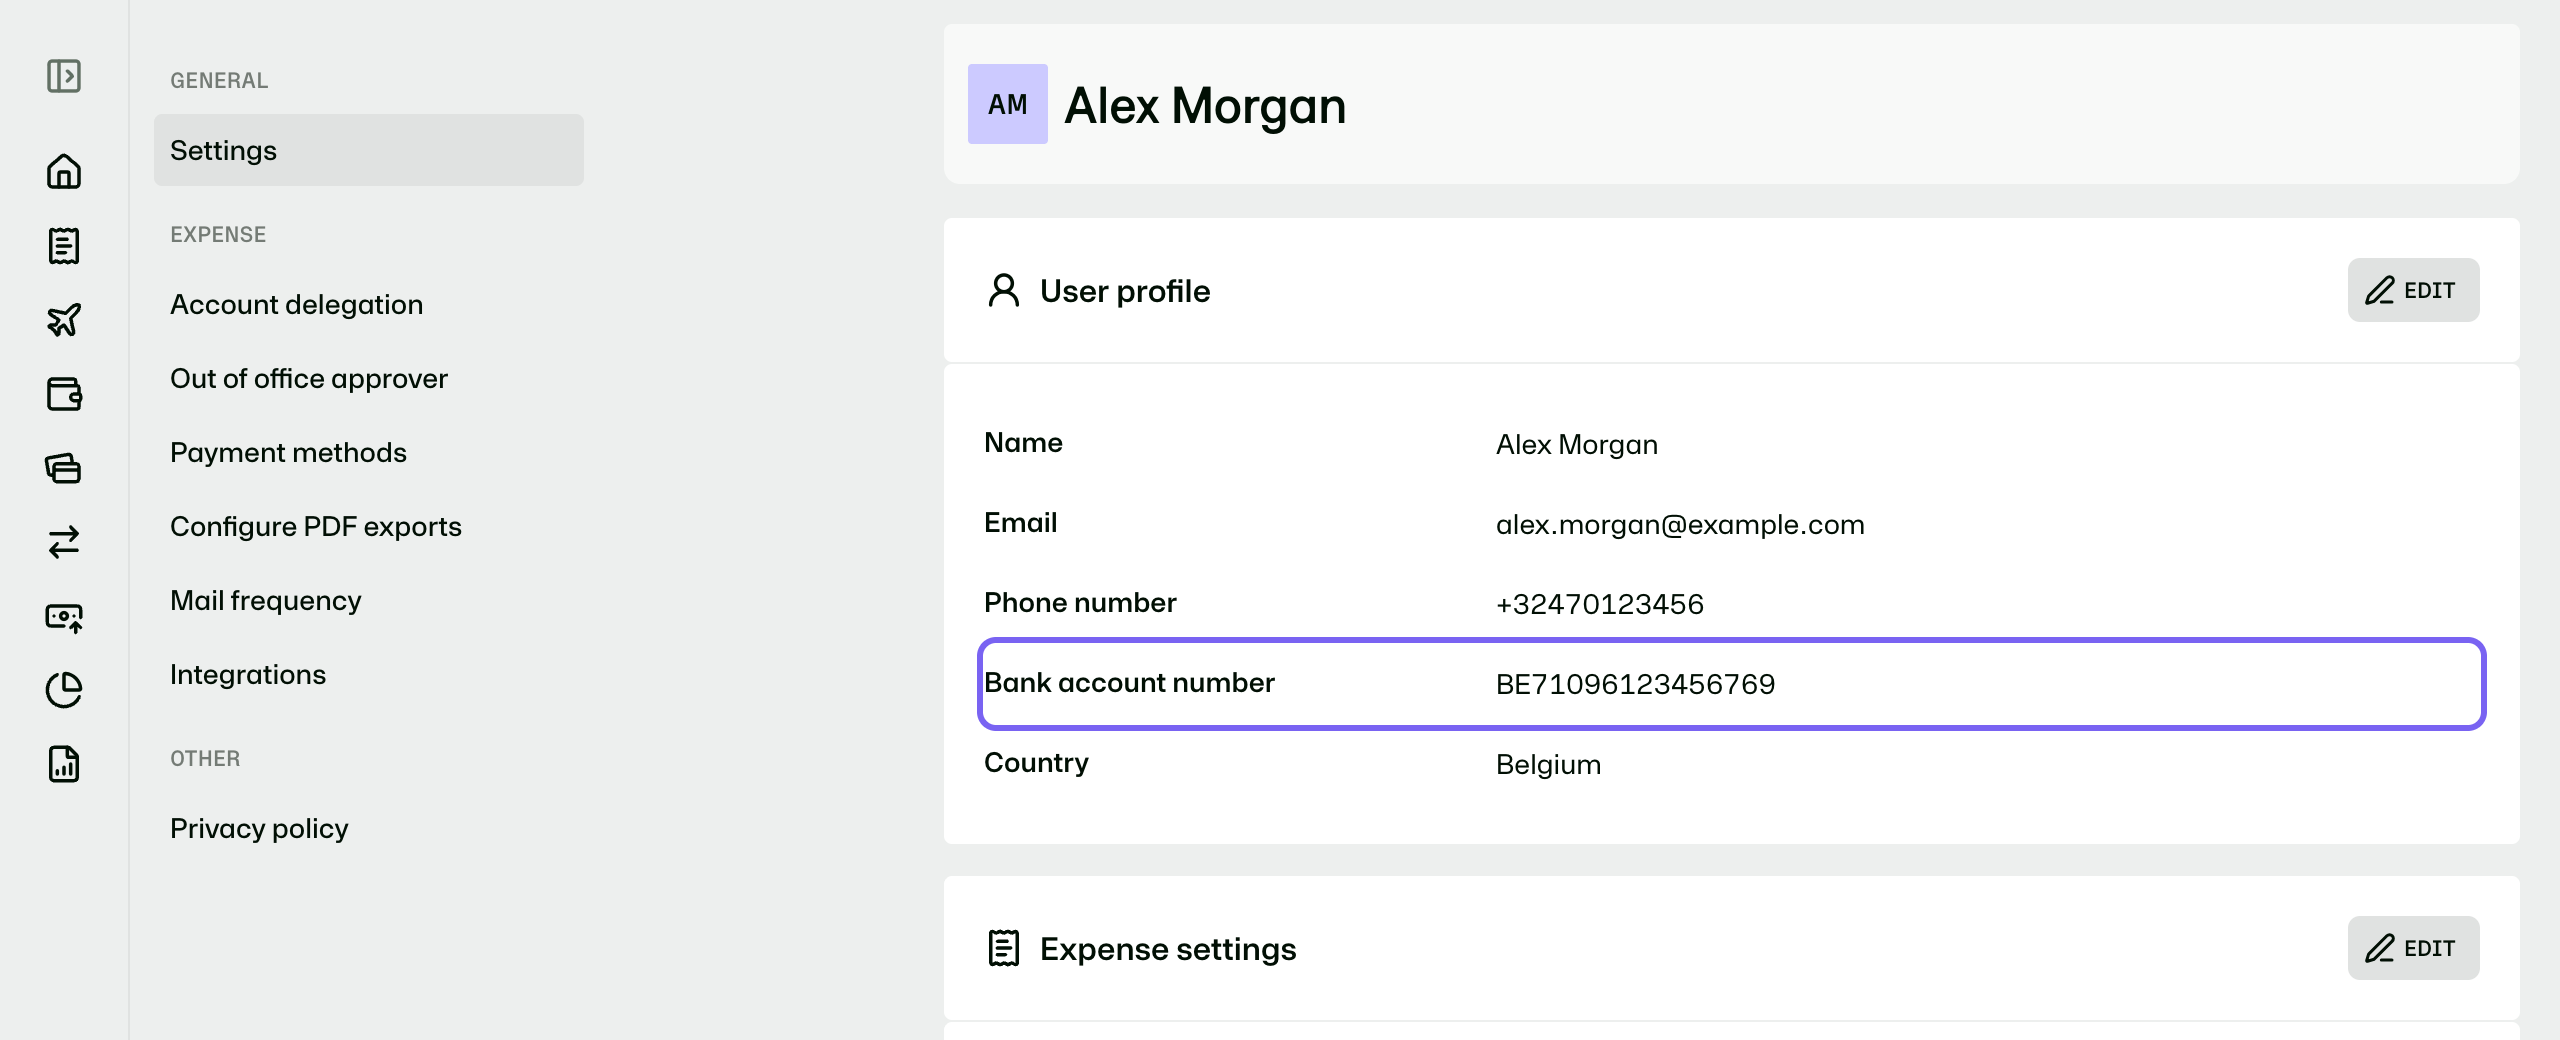Screen dimensions: 2560x1040
Task: Open the receipt expenses icon in sidebar
Action: (64, 245)
